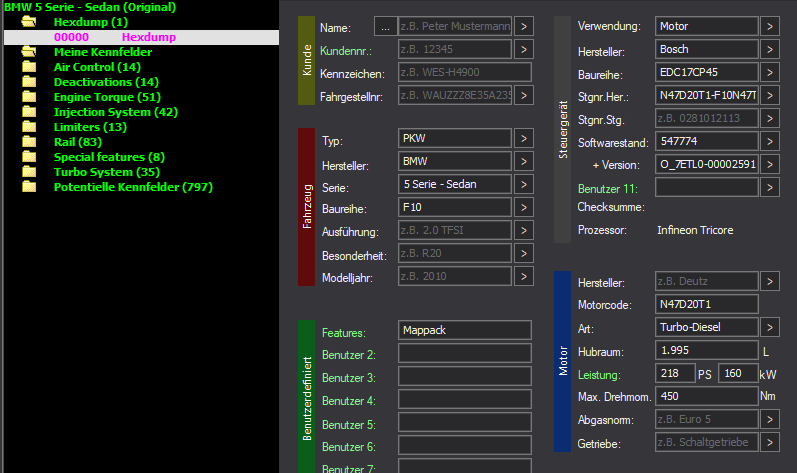The width and height of the screenshot is (797, 473).
Task: Click the Leistung kW field with 160
Action: click(x=738, y=373)
